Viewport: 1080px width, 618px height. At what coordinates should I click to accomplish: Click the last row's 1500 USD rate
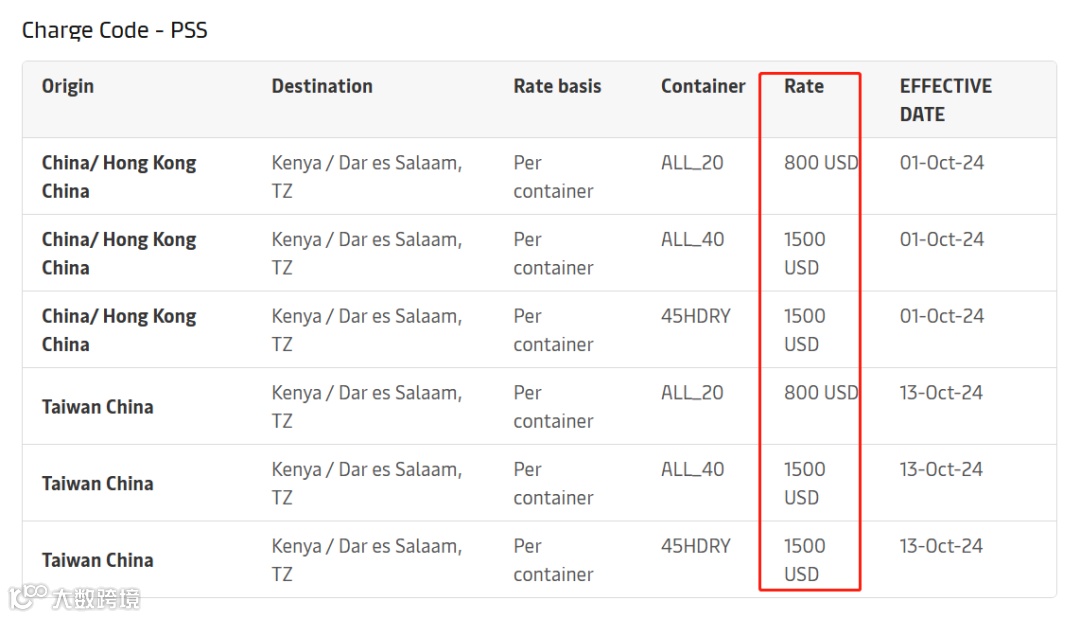(804, 560)
